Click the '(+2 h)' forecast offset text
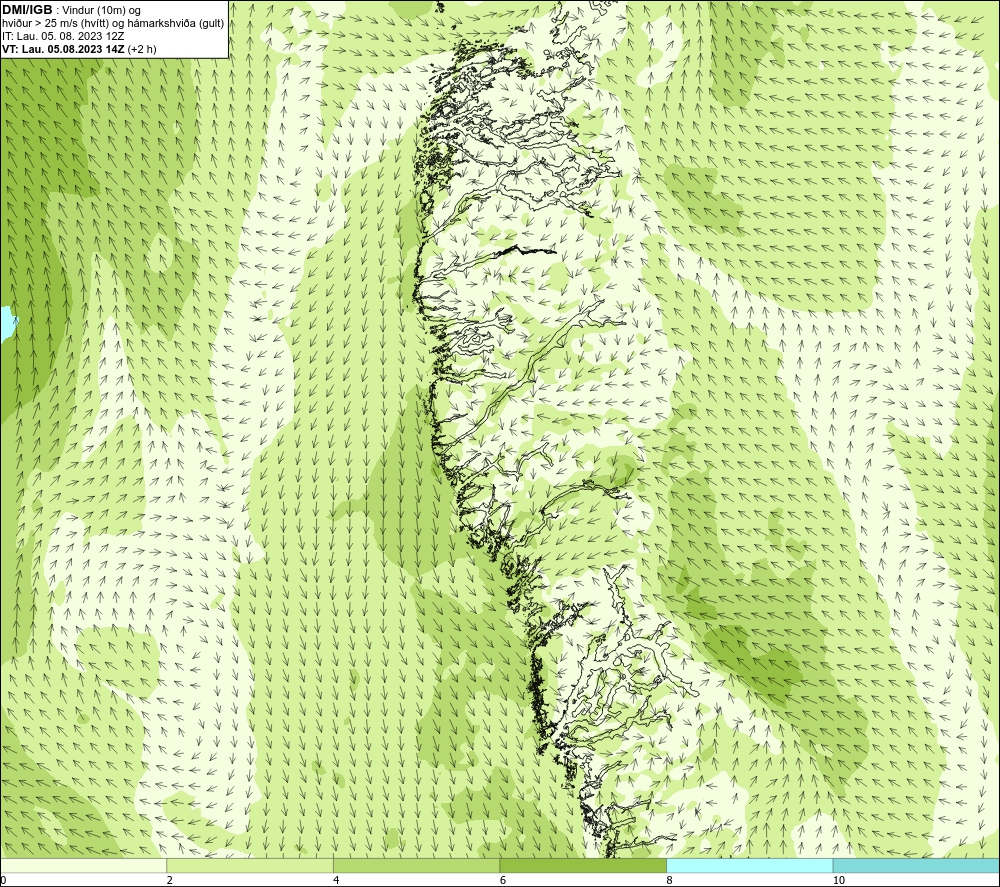The width and height of the screenshot is (1000, 887). point(142,49)
